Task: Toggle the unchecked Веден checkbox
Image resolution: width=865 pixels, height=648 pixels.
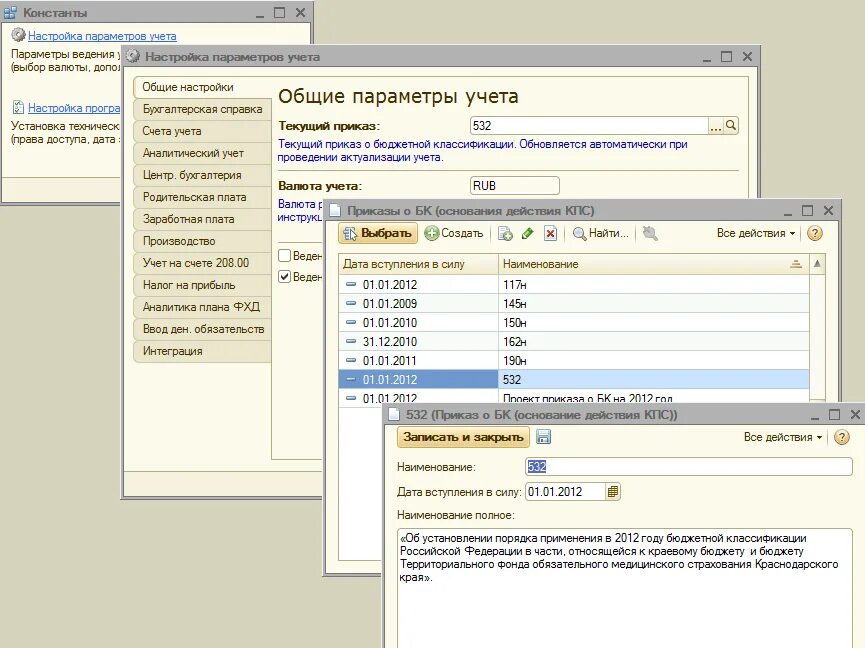Action: [284, 255]
